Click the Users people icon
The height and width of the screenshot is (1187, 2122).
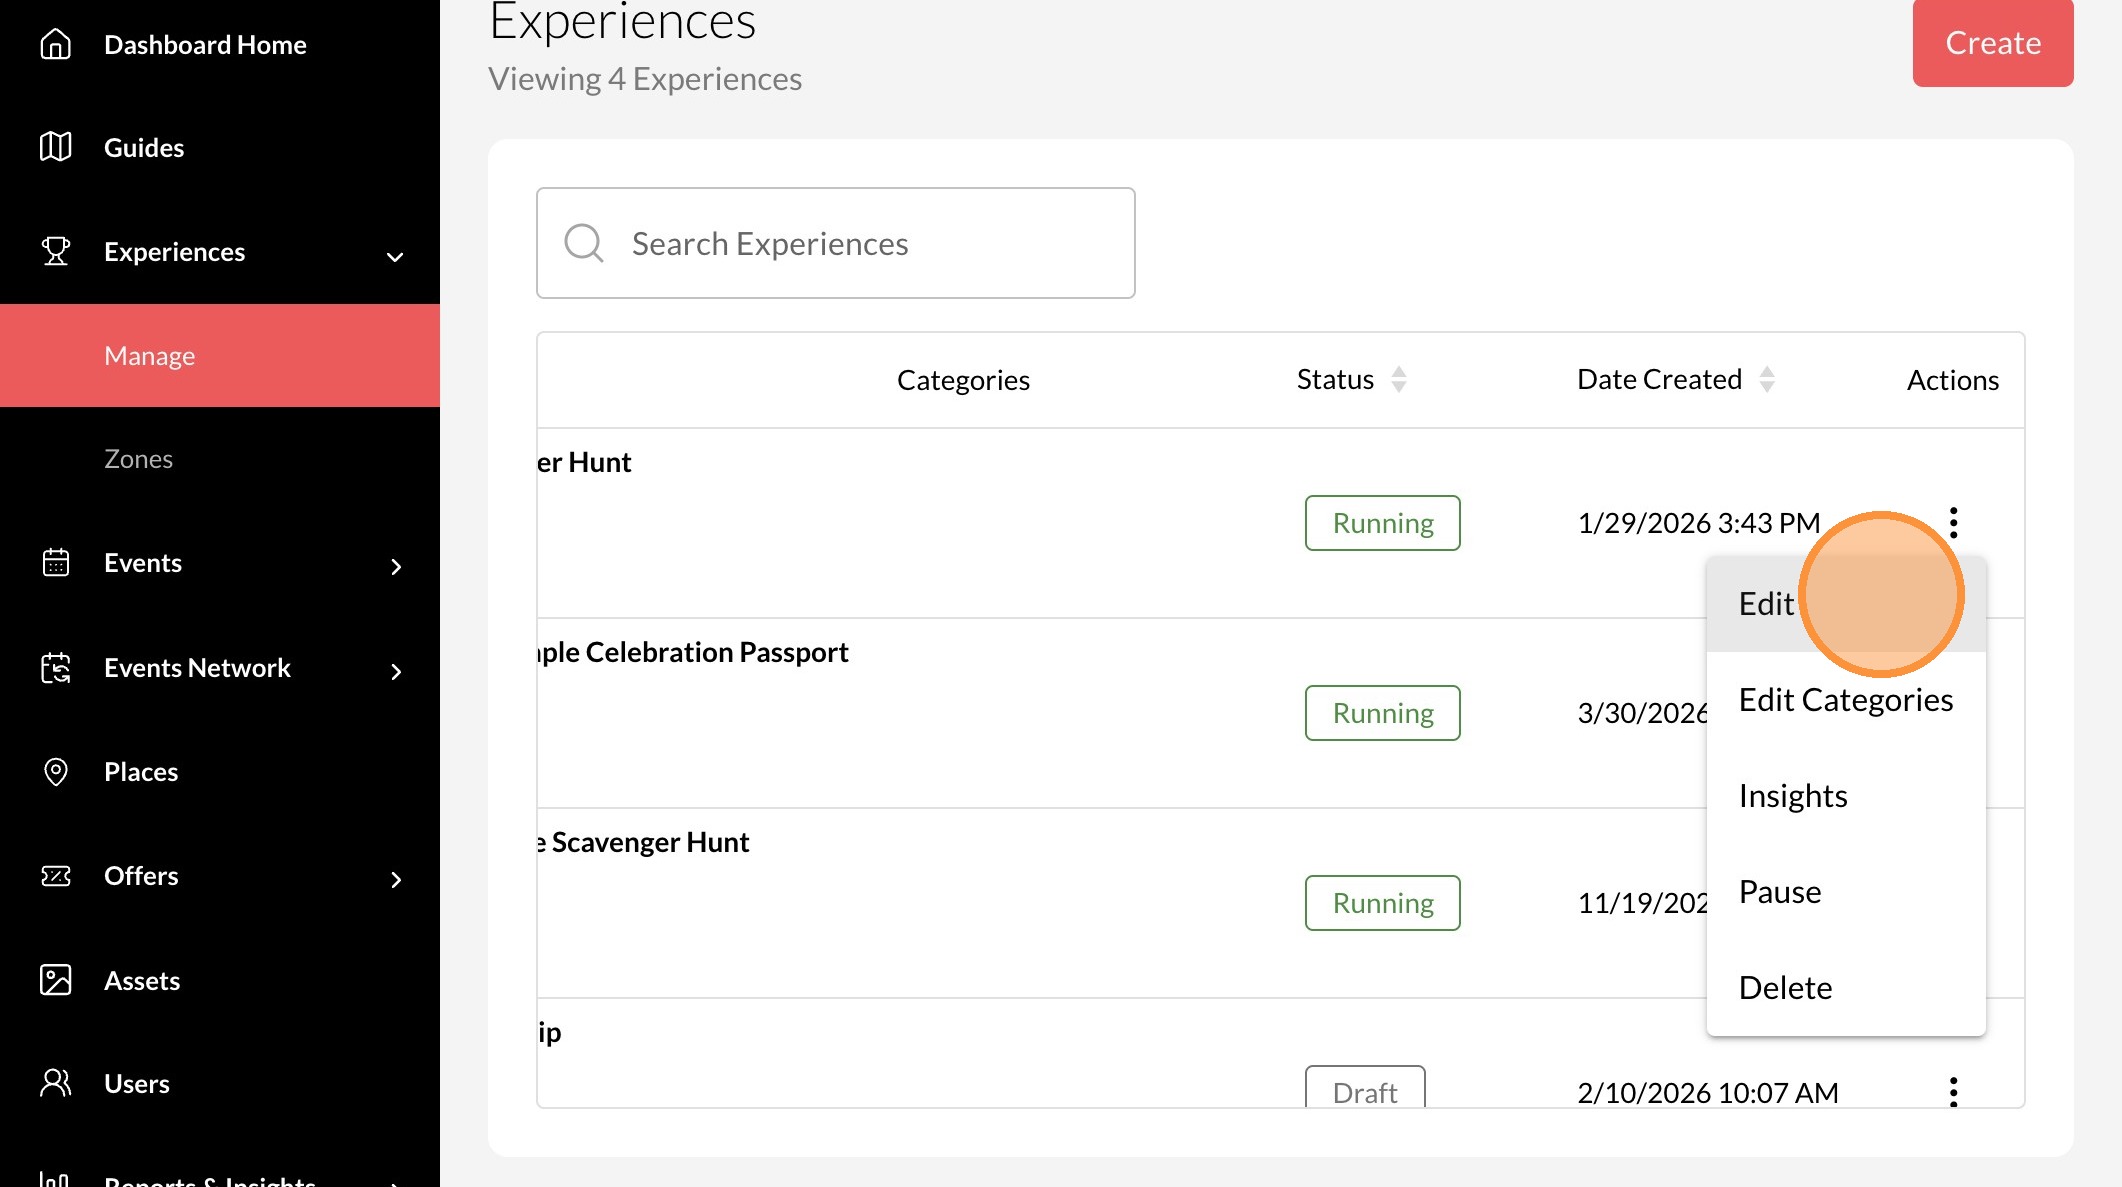(x=56, y=1083)
